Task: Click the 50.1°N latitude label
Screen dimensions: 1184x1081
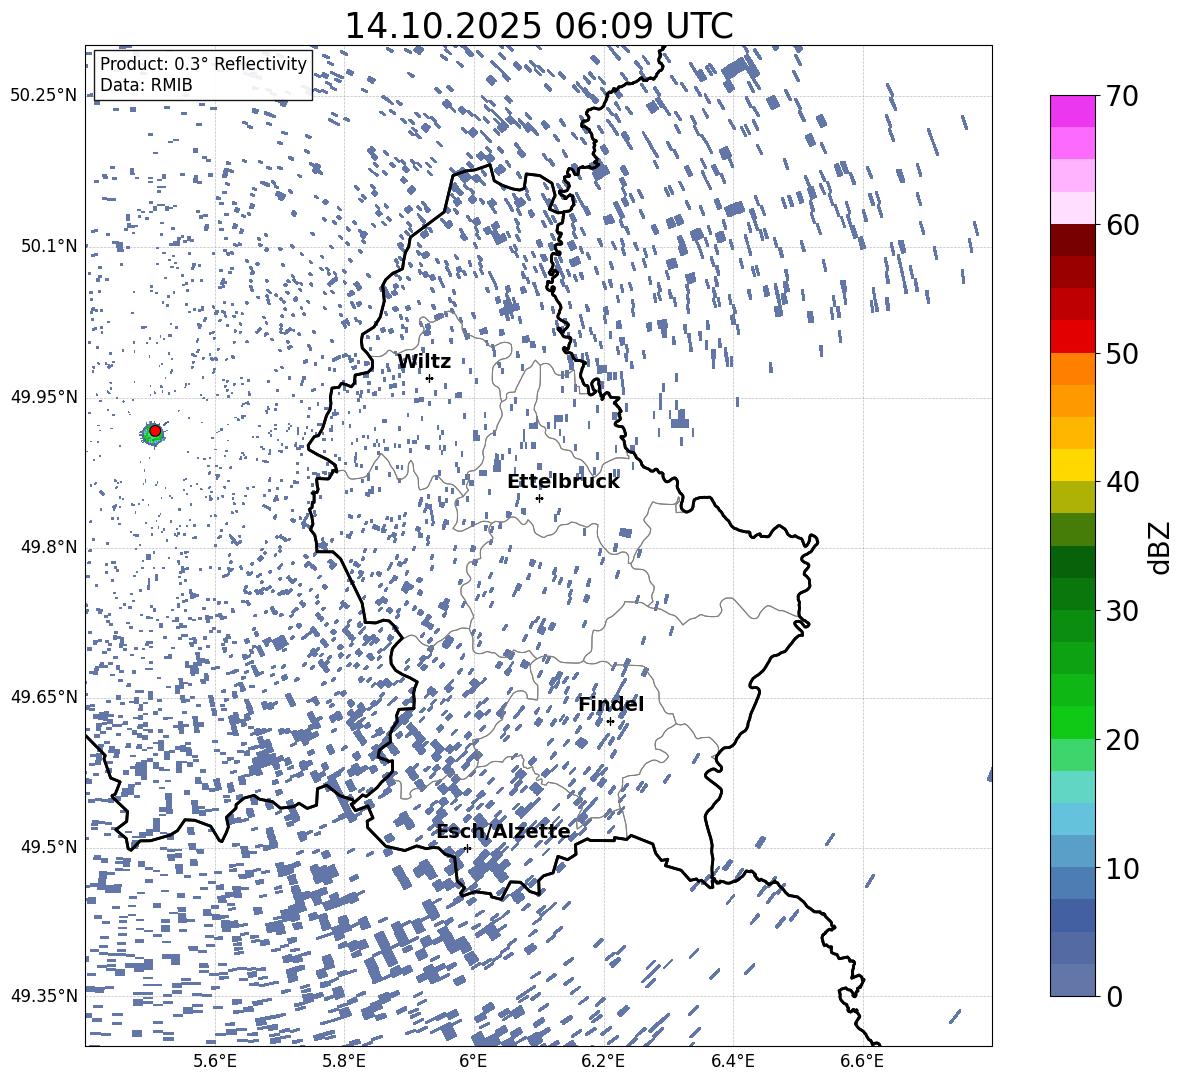Action: [48, 246]
